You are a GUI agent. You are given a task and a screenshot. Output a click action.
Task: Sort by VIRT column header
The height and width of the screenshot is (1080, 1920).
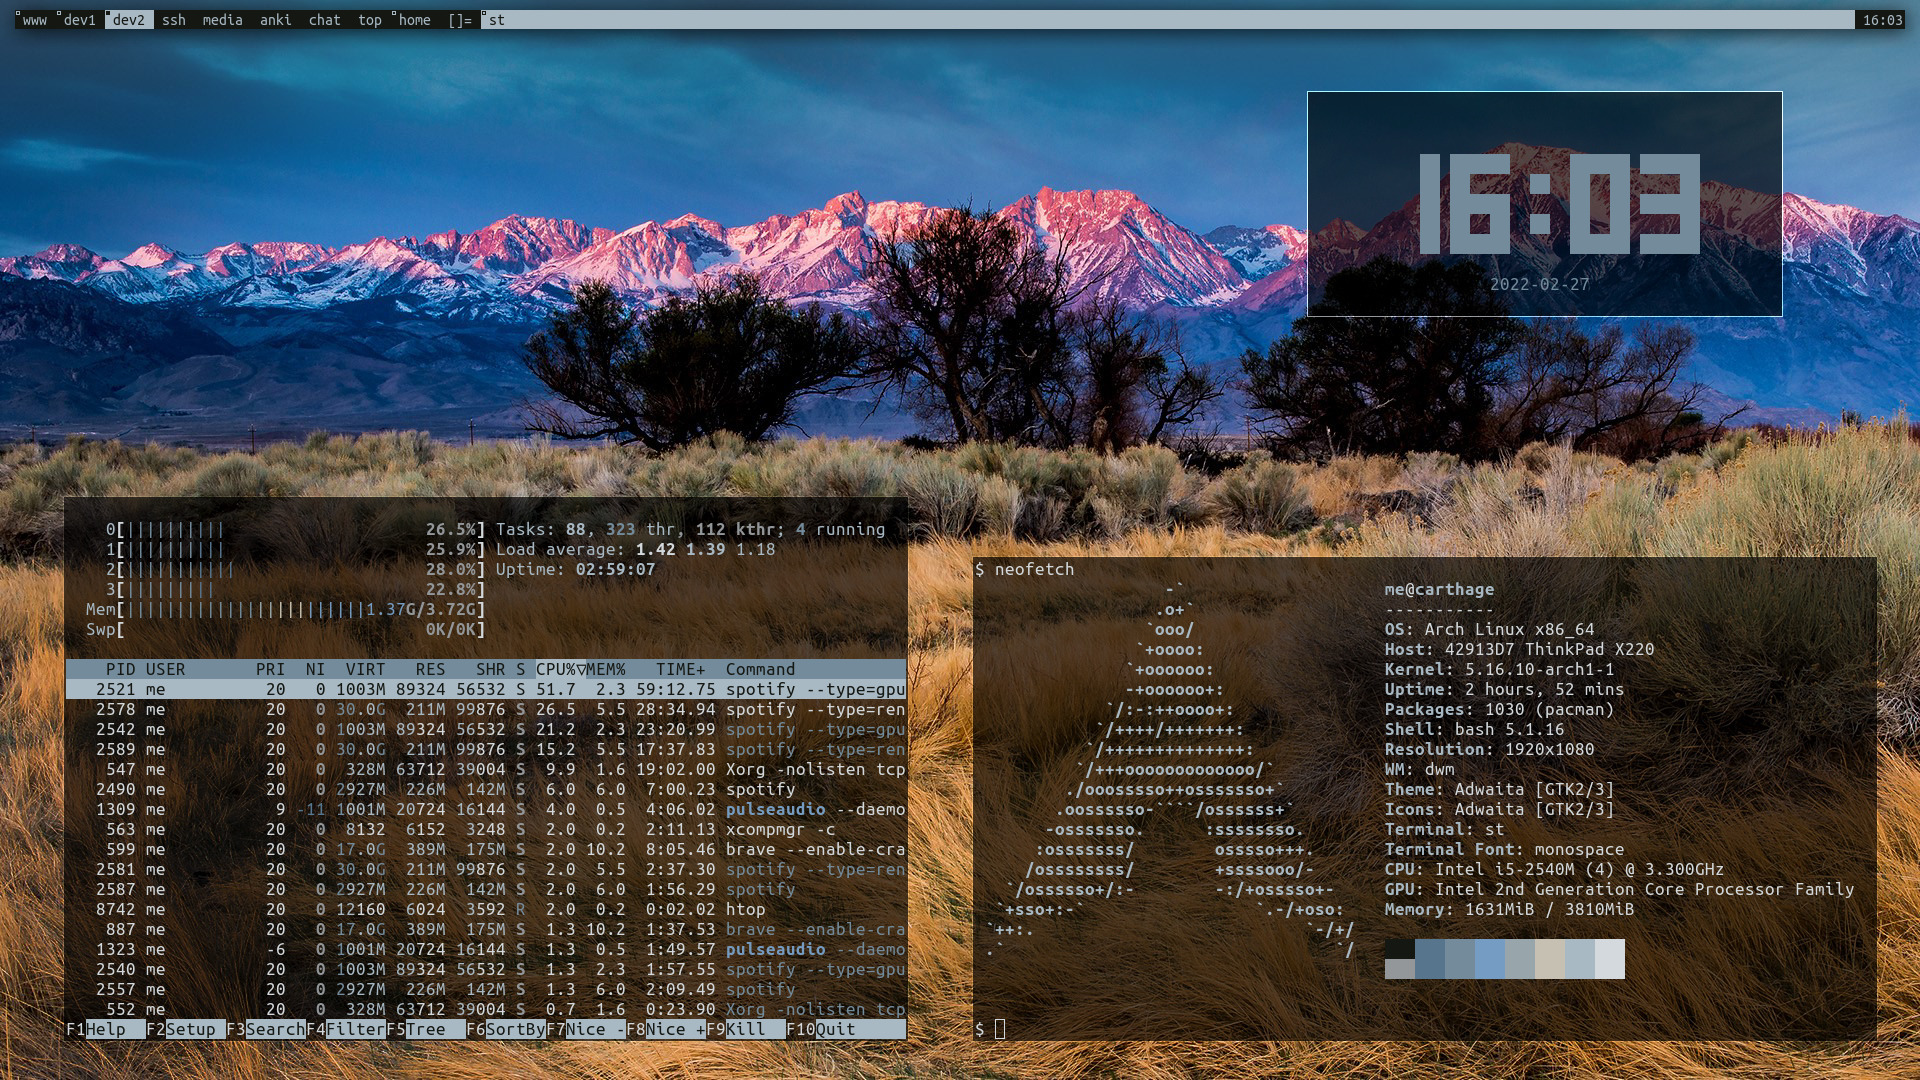[365, 669]
